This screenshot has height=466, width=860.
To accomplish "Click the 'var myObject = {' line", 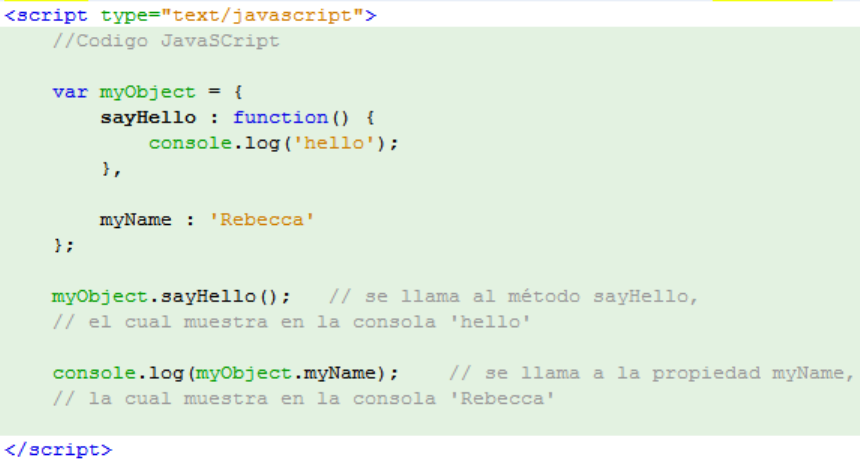I will pyautogui.click(x=148, y=92).
